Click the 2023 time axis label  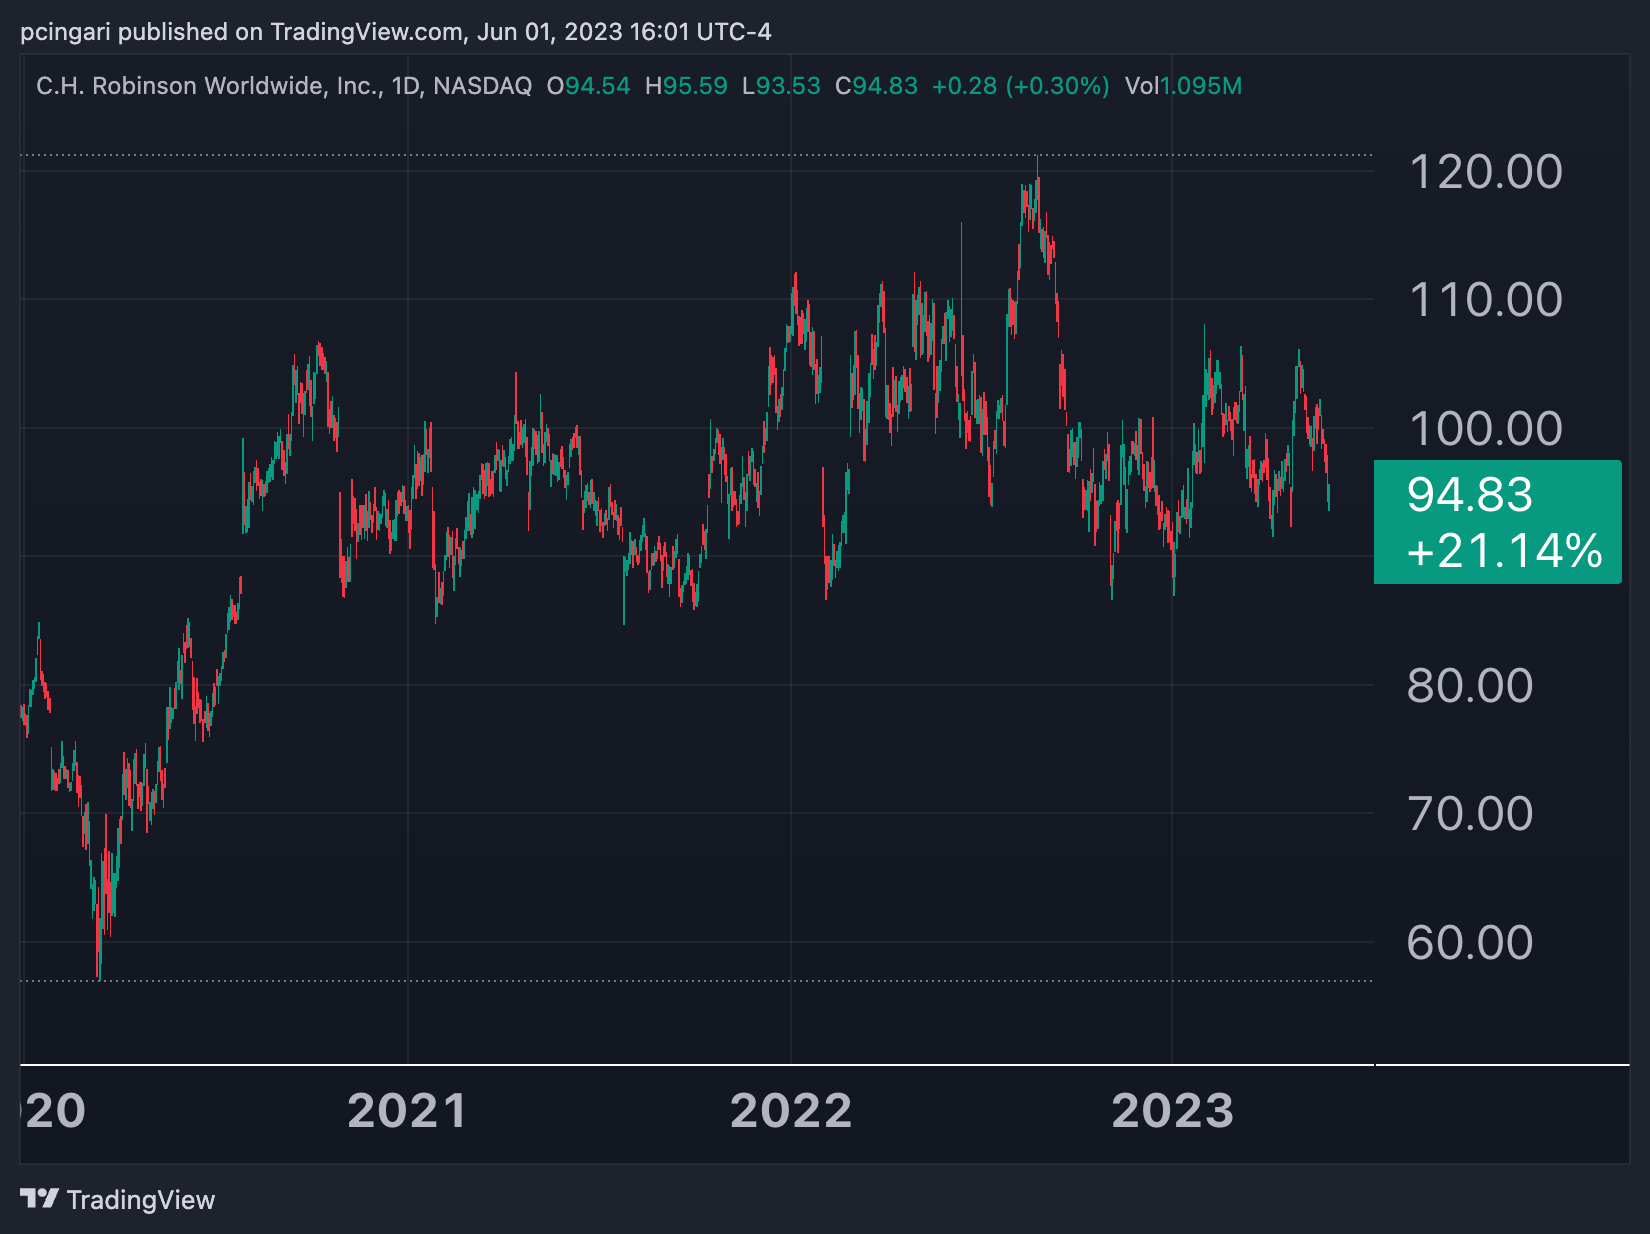(1173, 1112)
